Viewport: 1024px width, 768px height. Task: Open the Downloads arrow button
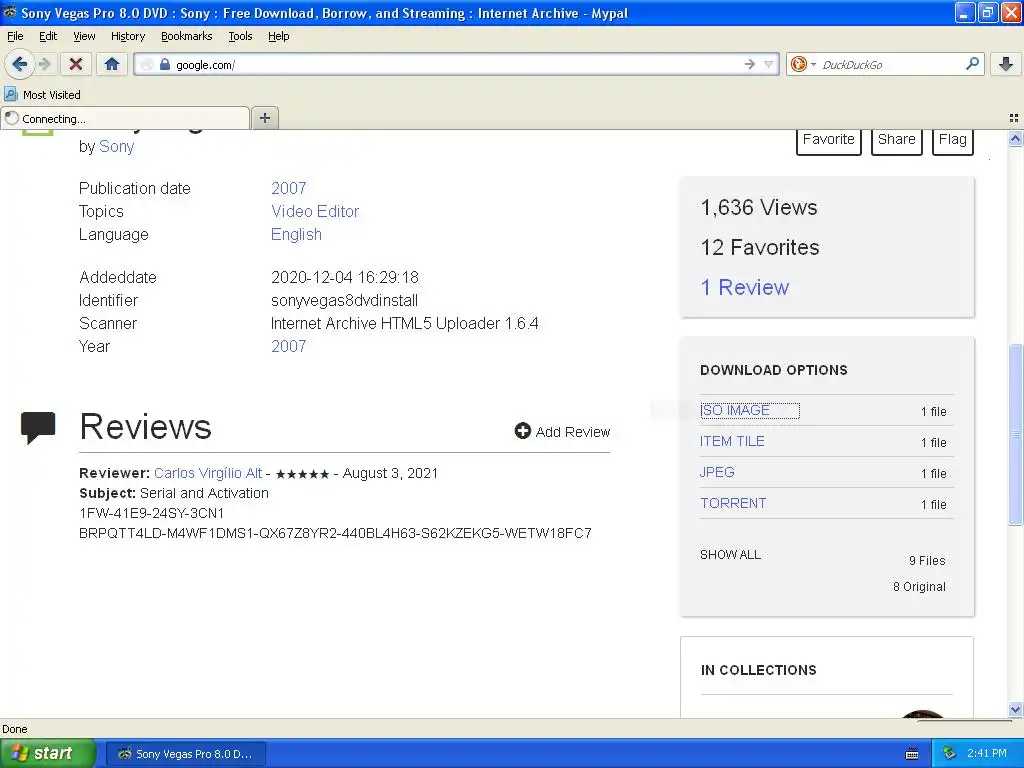click(1006, 64)
